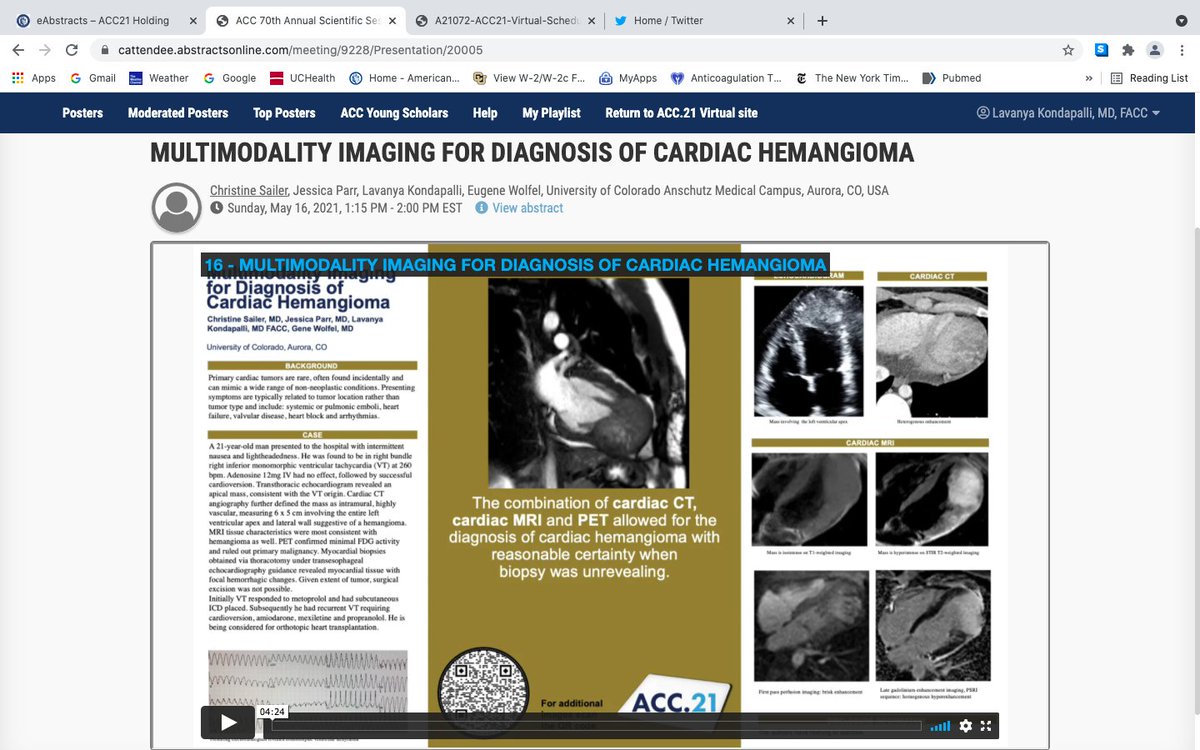The image size is (1200, 750).
Task: View site info lock icon
Action: point(103,50)
